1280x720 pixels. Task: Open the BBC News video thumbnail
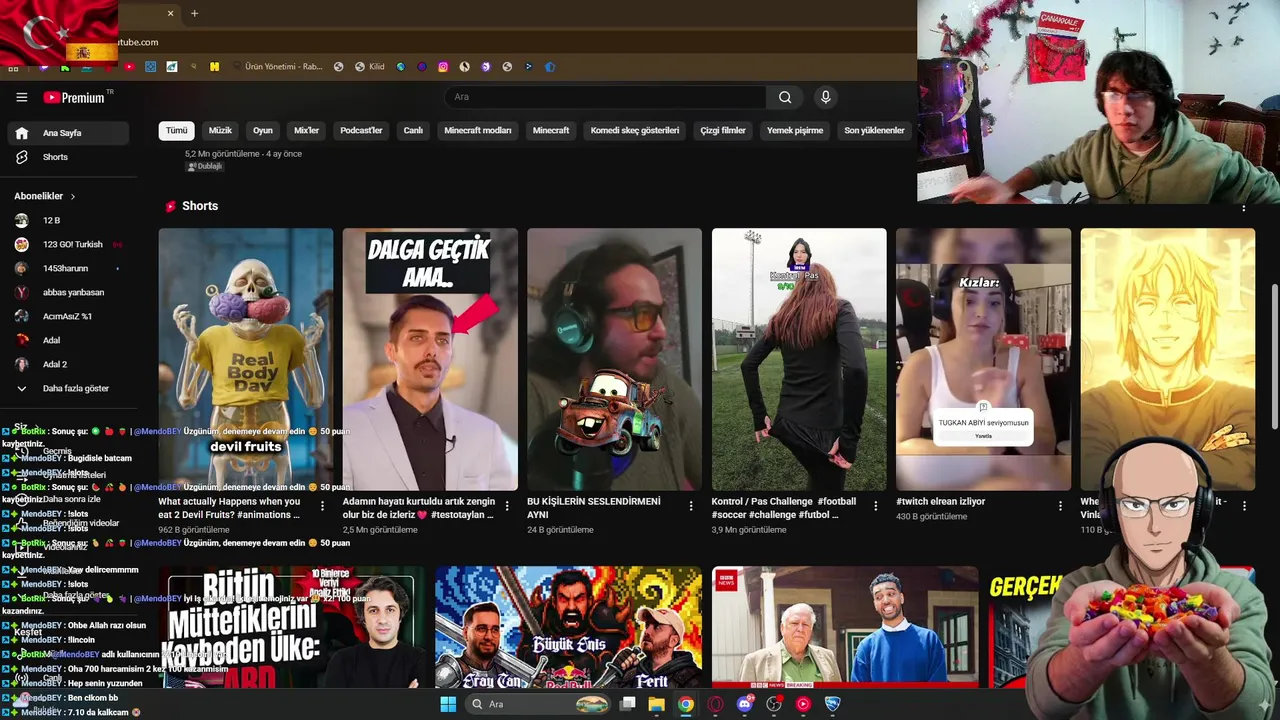pos(845,627)
